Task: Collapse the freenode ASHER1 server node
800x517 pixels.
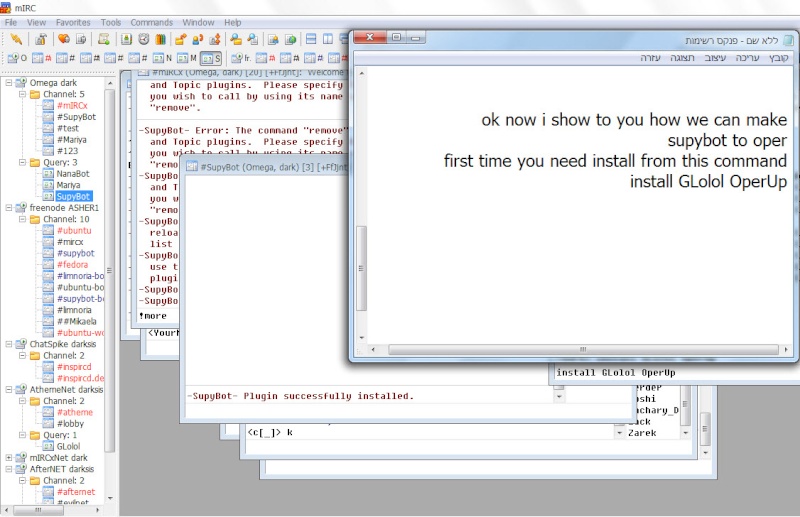Action: coord(9,208)
